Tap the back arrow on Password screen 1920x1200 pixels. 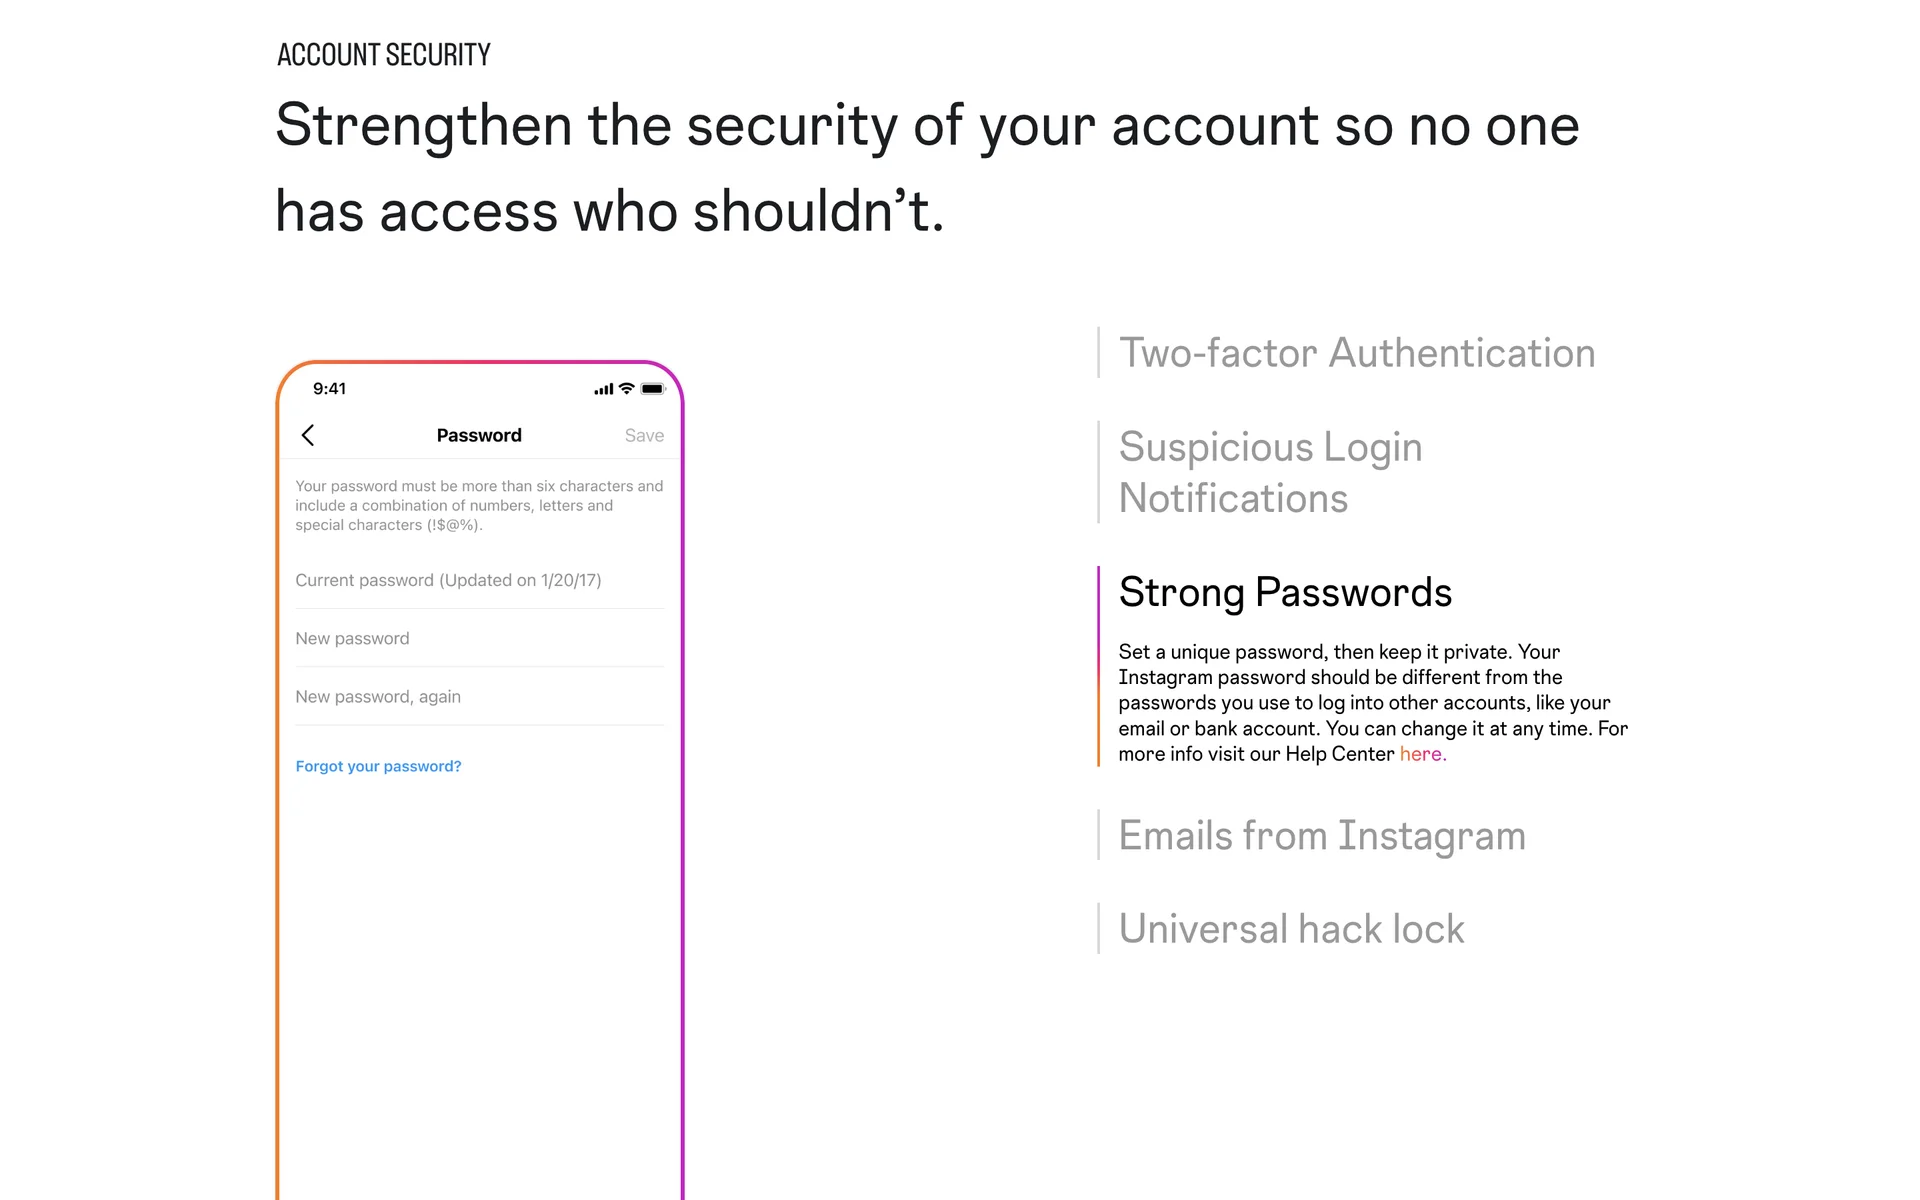308,435
